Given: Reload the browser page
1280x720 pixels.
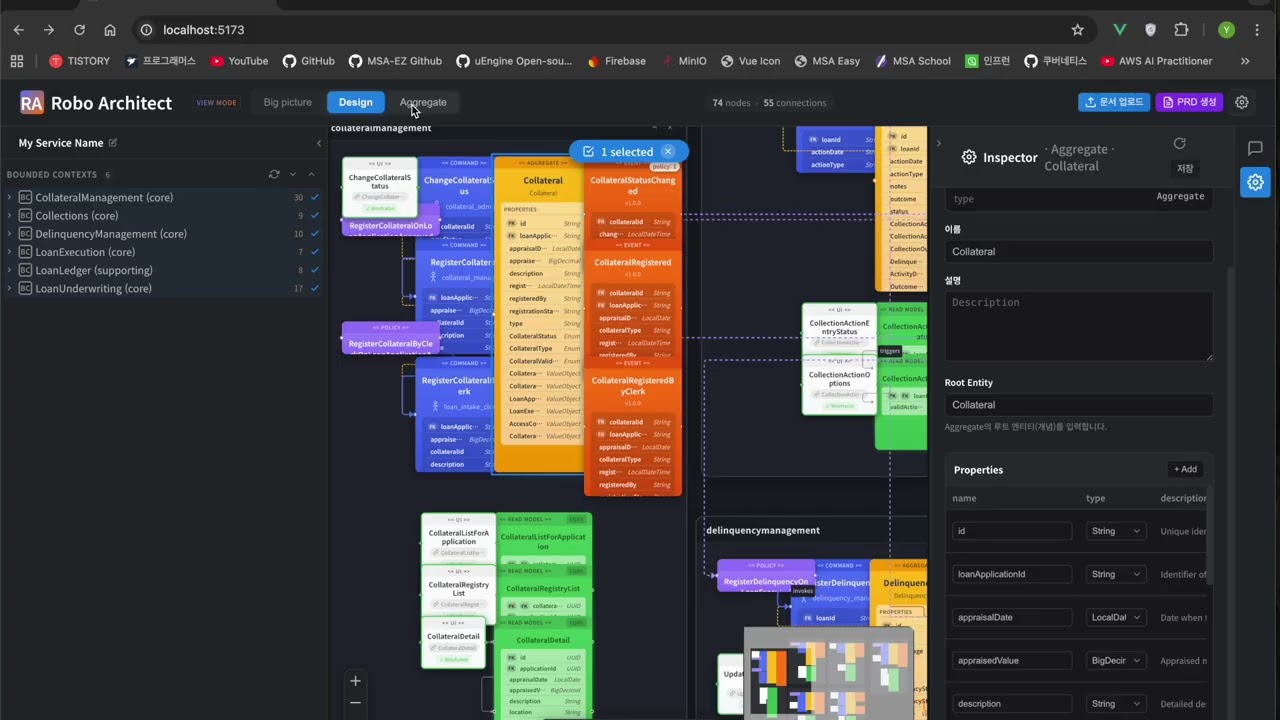Looking at the screenshot, I should tap(80, 30).
